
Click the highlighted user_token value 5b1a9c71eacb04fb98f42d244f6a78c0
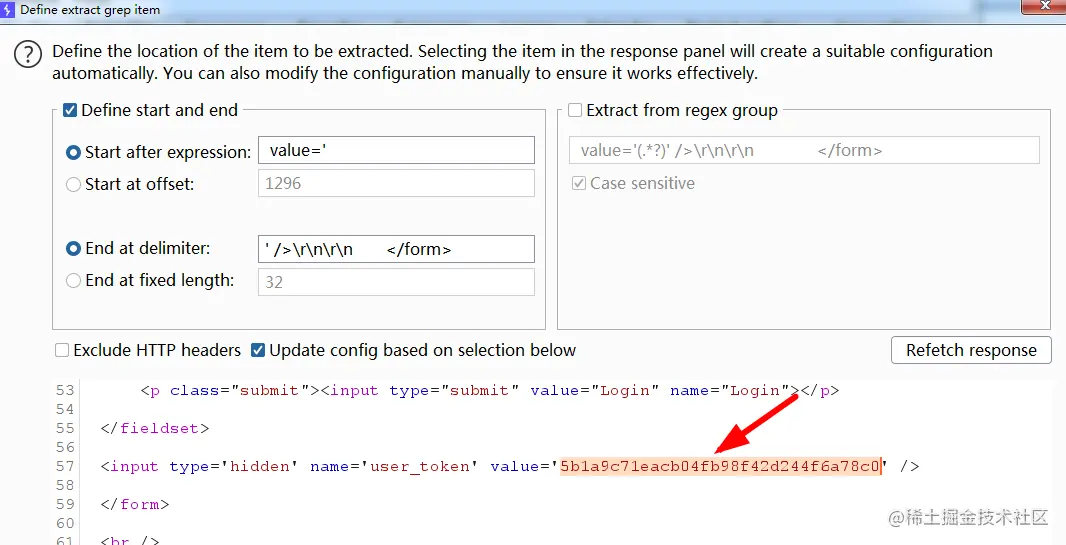721,466
